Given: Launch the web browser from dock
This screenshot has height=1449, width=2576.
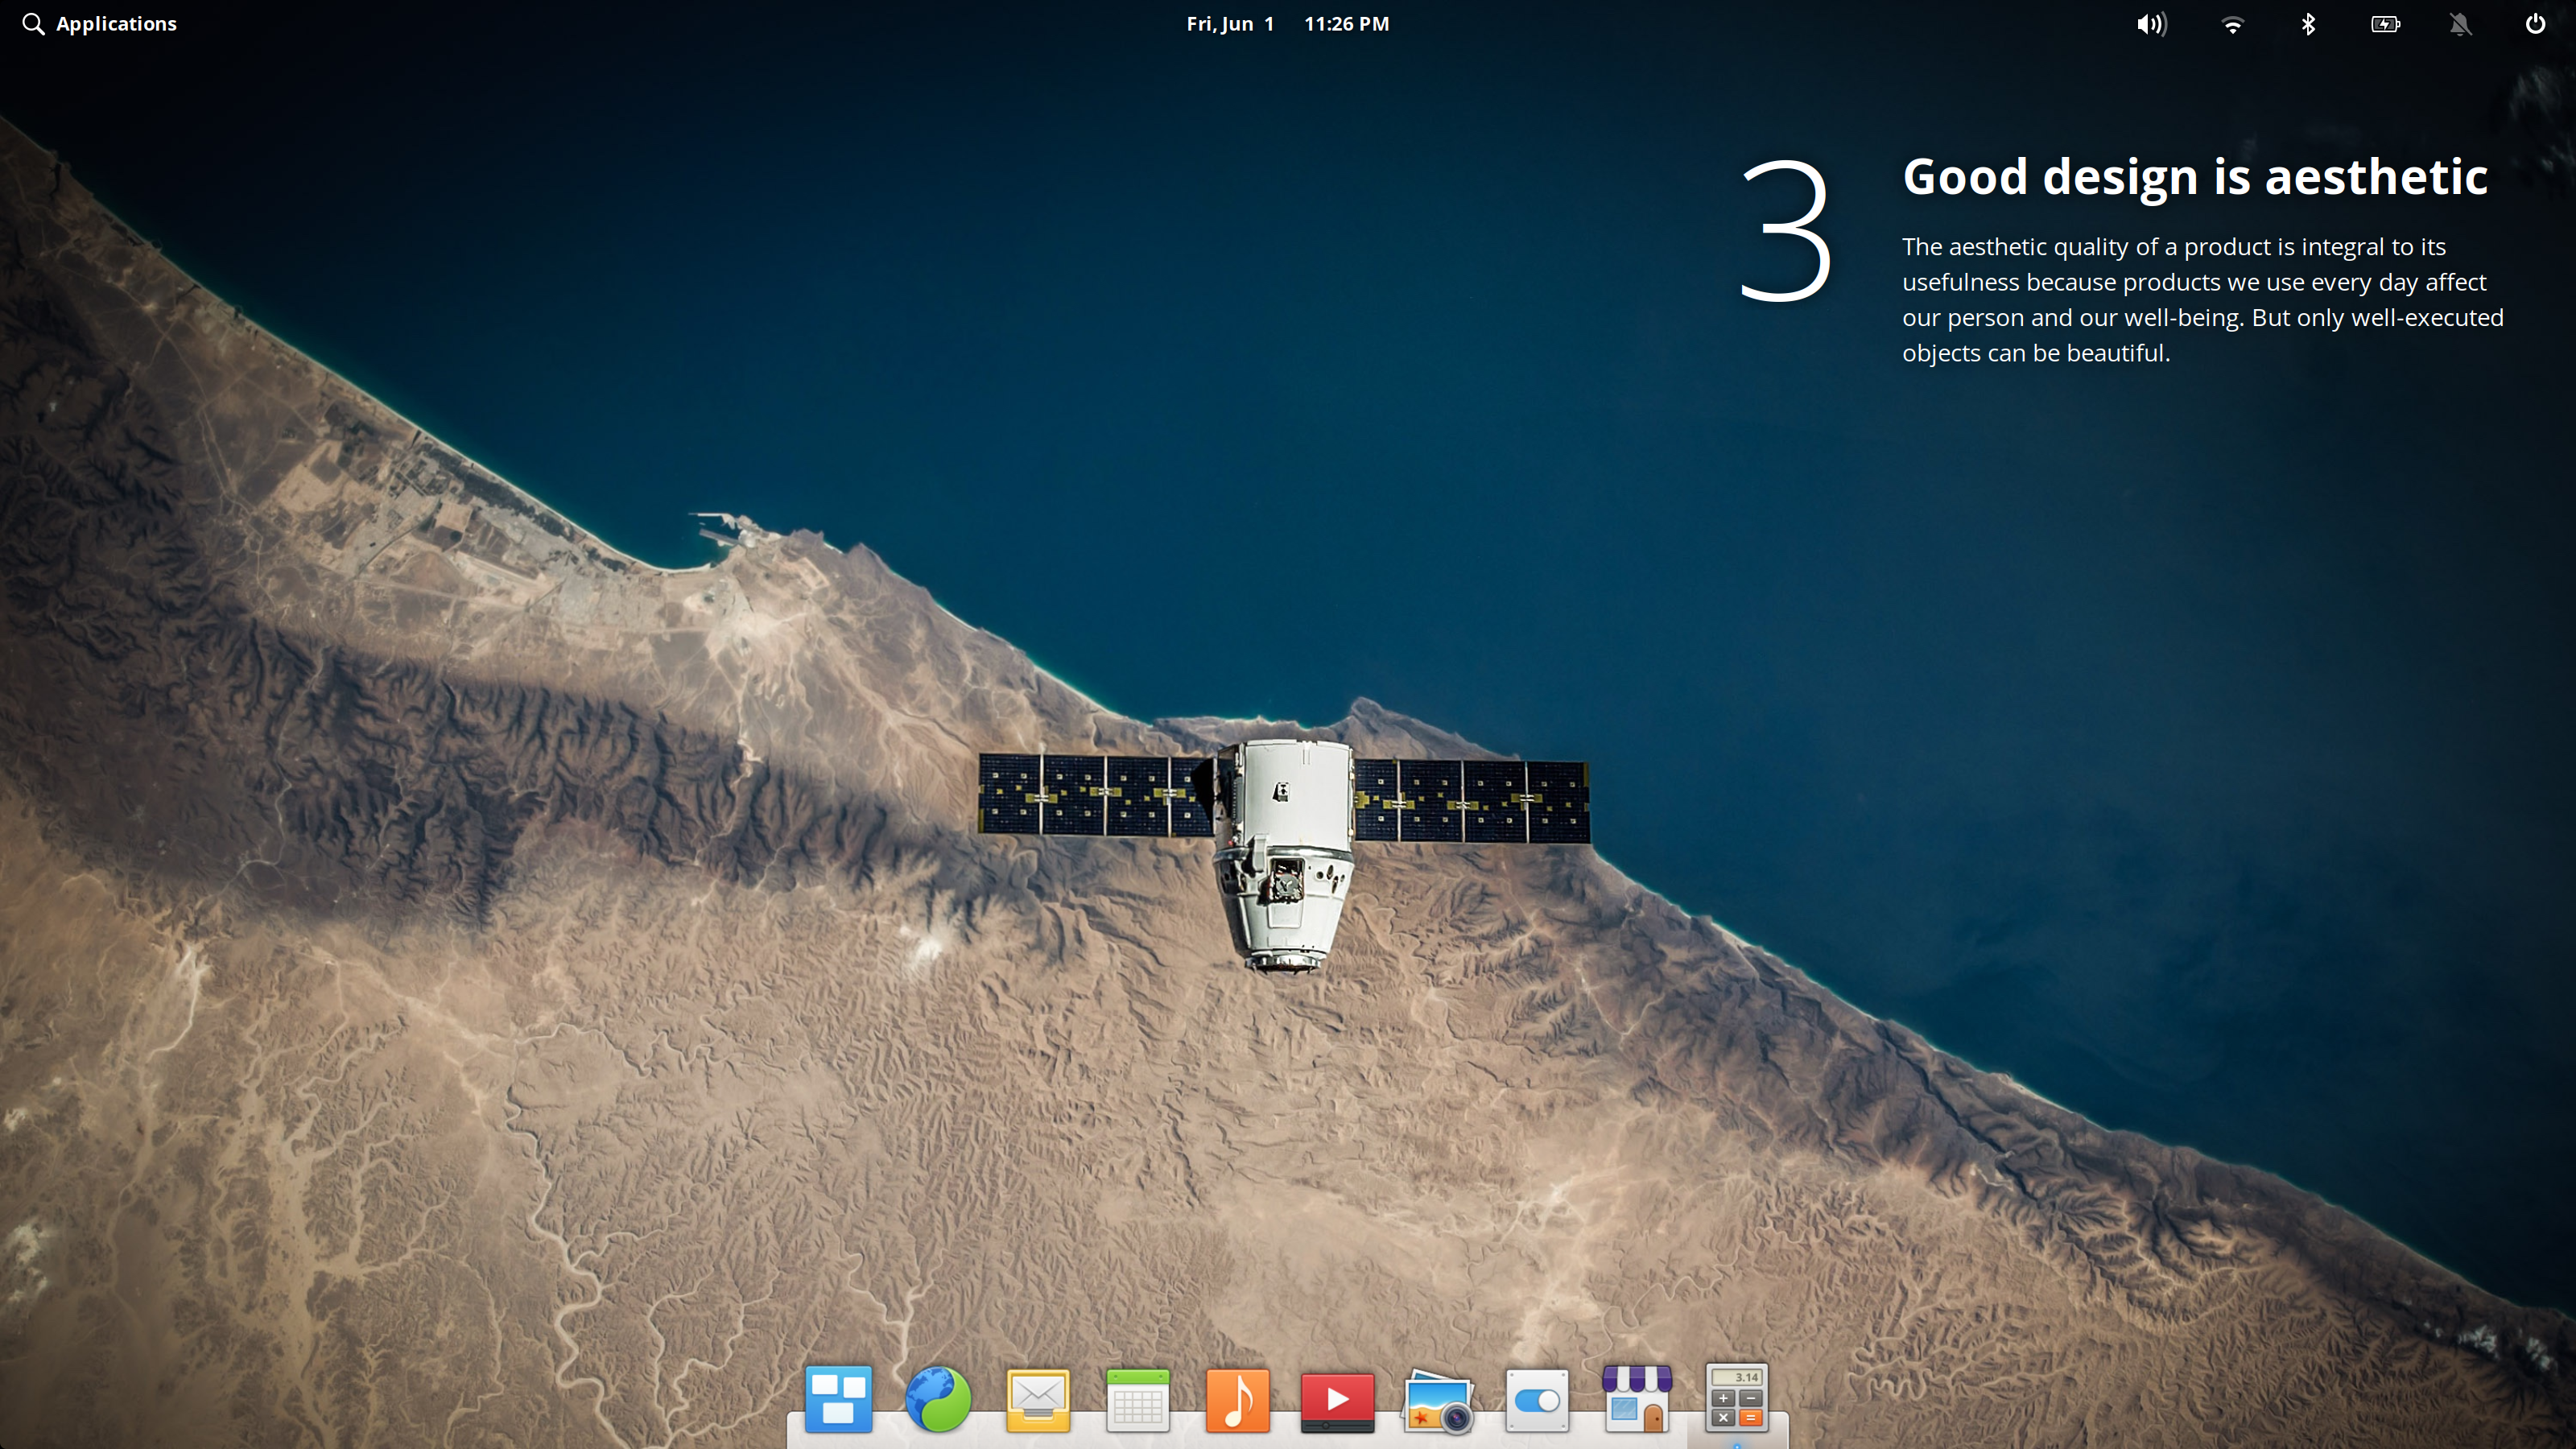Looking at the screenshot, I should coord(938,1398).
